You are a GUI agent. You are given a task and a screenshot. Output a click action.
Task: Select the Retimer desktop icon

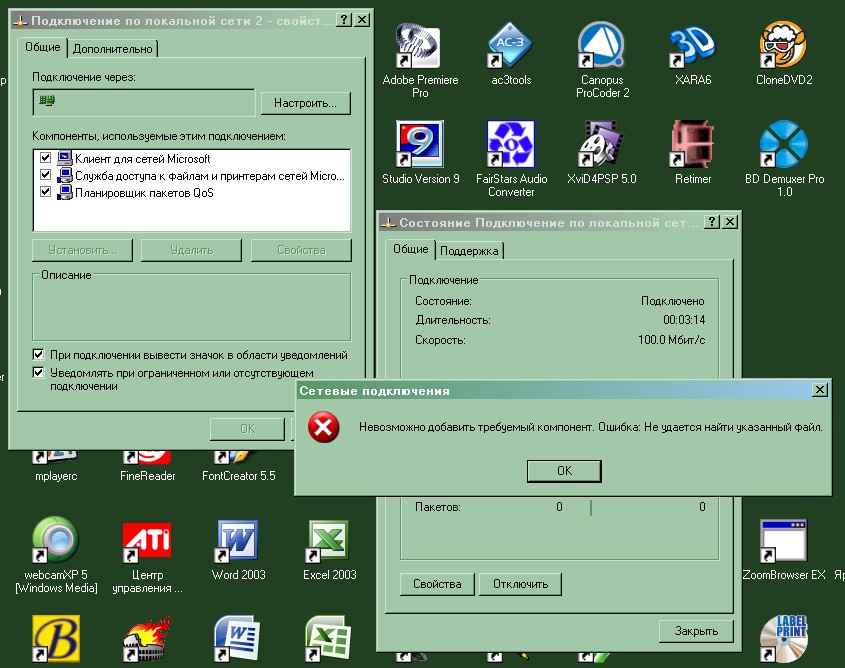click(x=692, y=144)
